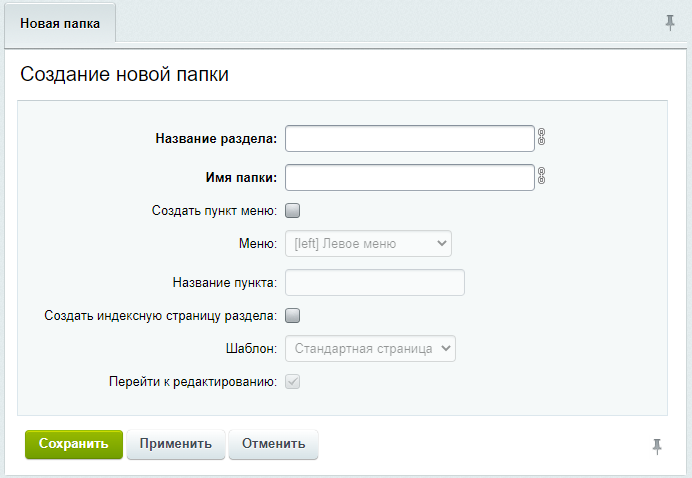The width and height of the screenshot is (692, 478).
Task: Click the Создать индексную страницу раздела label
Action: 161,316
